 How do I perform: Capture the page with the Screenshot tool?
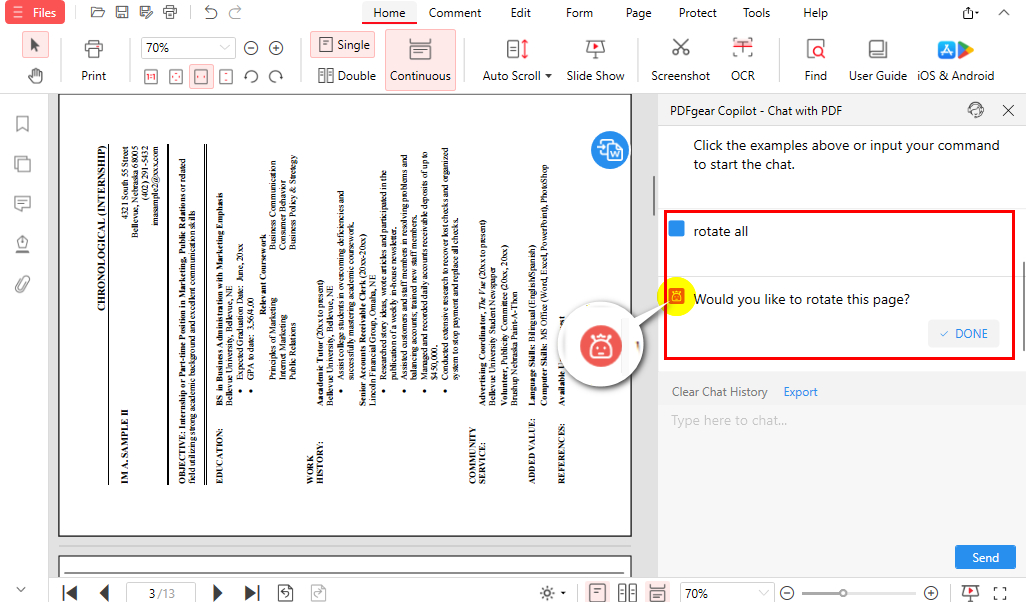pos(680,58)
